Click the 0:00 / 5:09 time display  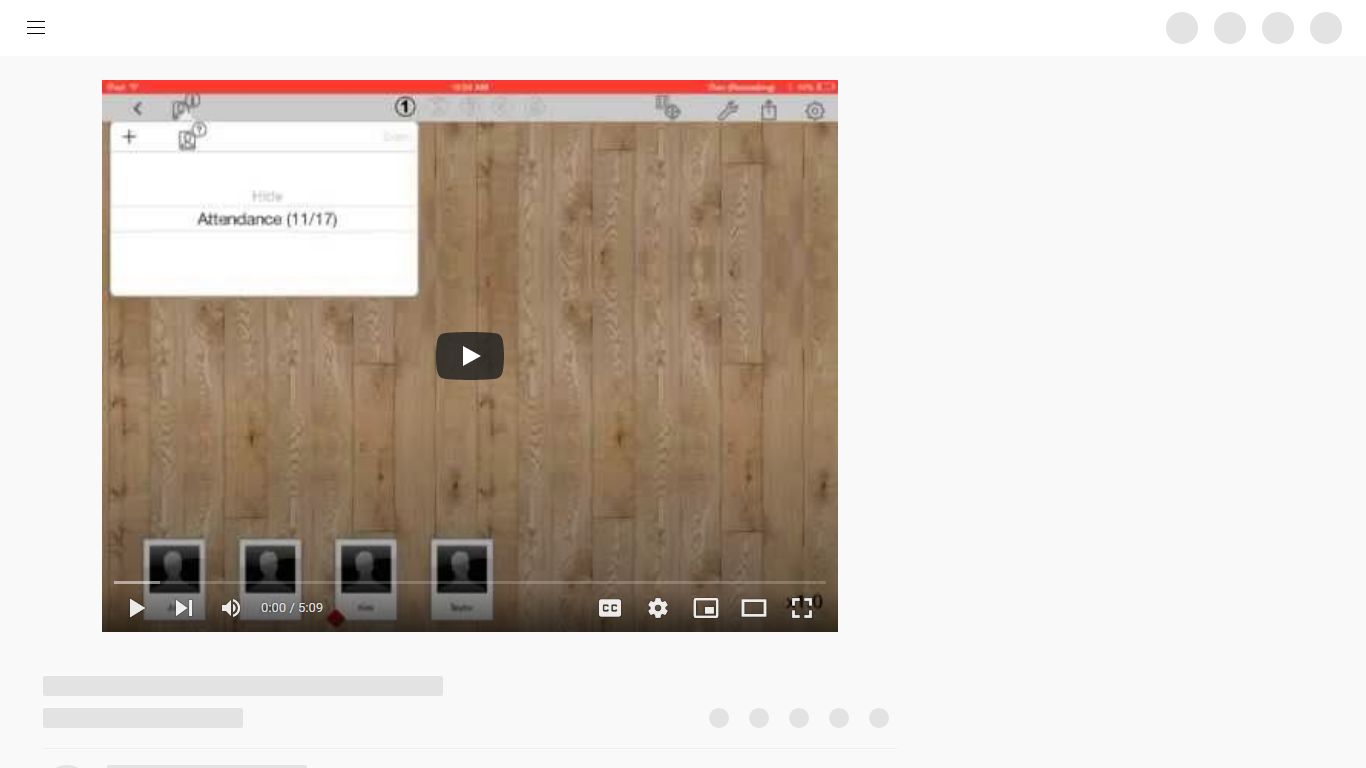pyautogui.click(x=292, y=608)
